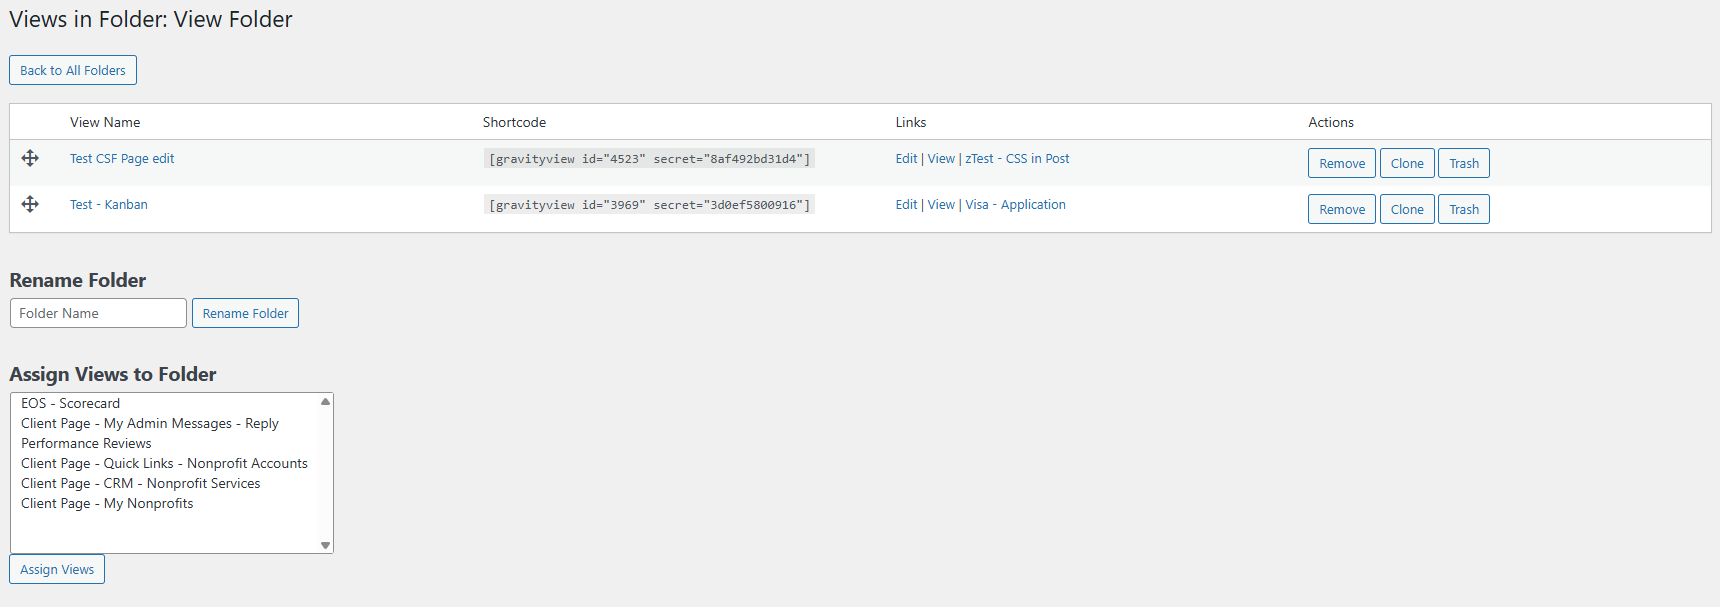
Task: Trash the Test - Kanban view
Action: [x=1463, y=209]
